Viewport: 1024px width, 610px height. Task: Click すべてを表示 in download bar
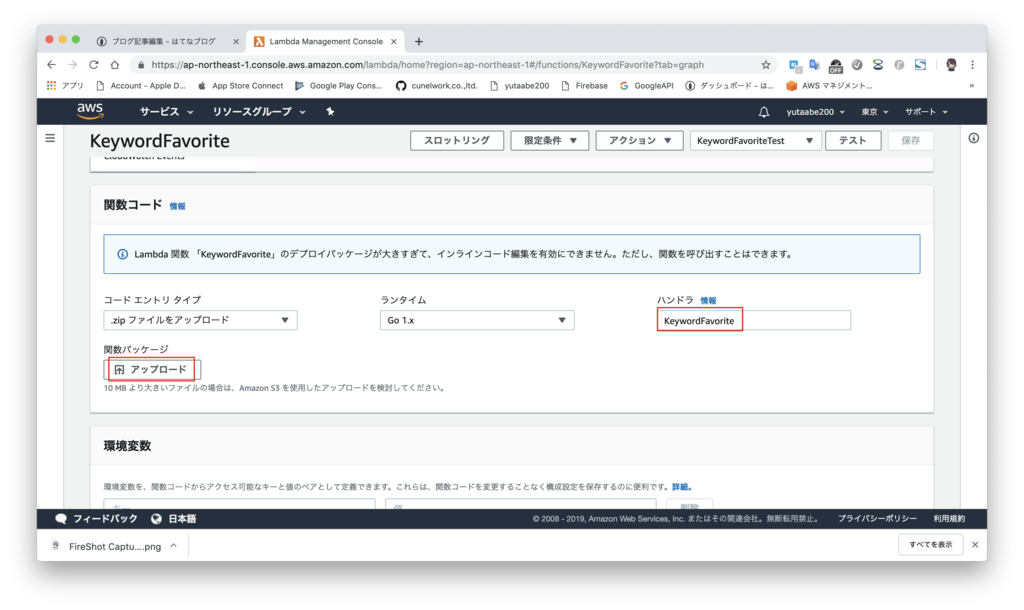(931, 545)
